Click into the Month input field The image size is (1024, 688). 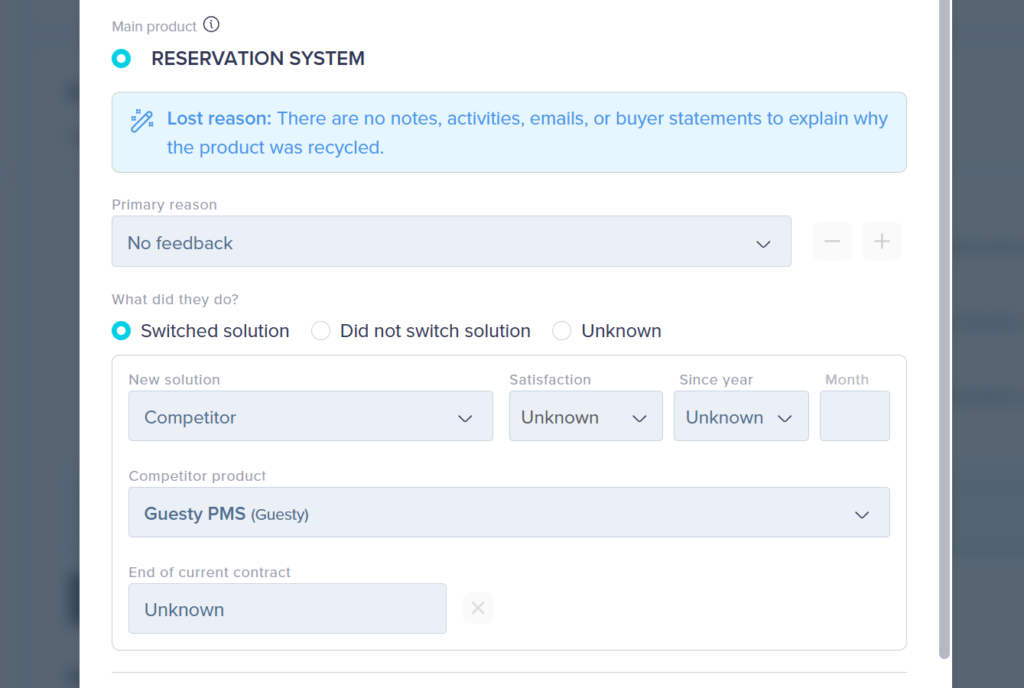click(x=854, y=416)
